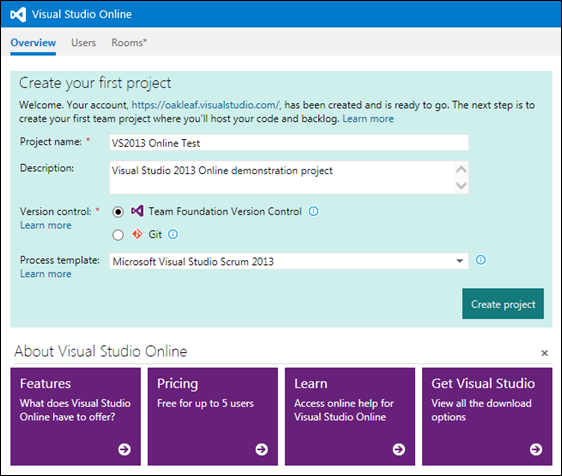The height and width of the screenshot is (476, 562).
Task: Switch to the Rooms tab
Action: (129, 43)
